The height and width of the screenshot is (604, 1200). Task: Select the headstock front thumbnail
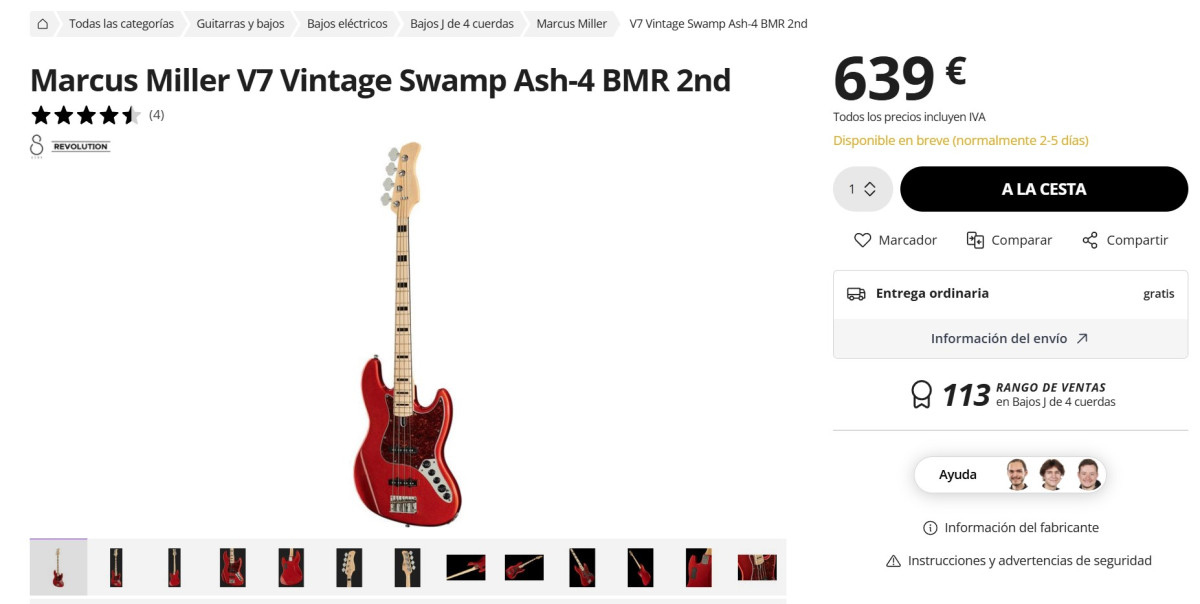349,567
